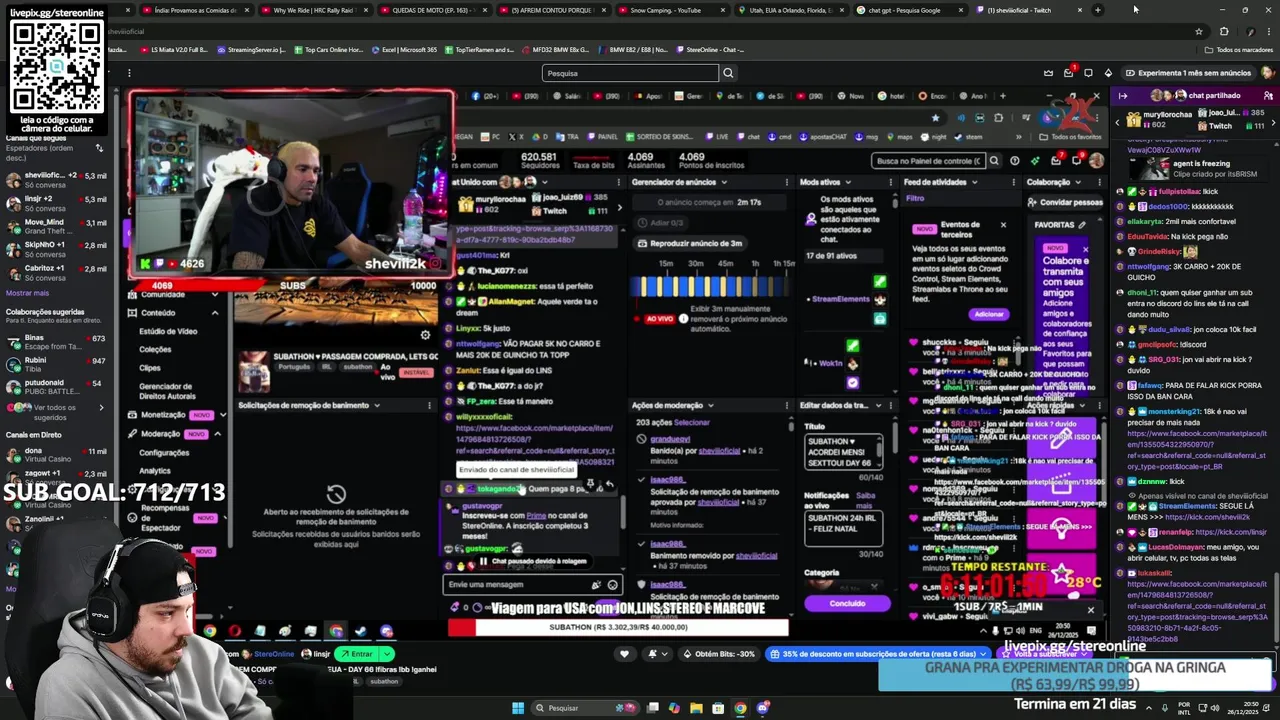Expand Mods ativos panel dropdown

pyautogui.click(x=848, y=182)
